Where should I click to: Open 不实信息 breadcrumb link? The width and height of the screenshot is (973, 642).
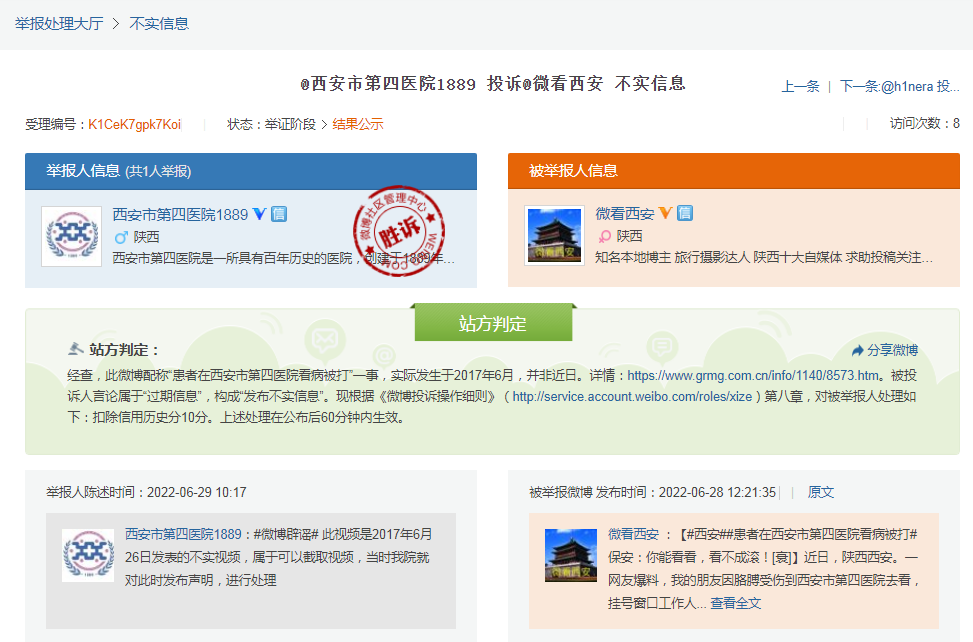pos(159,24)
